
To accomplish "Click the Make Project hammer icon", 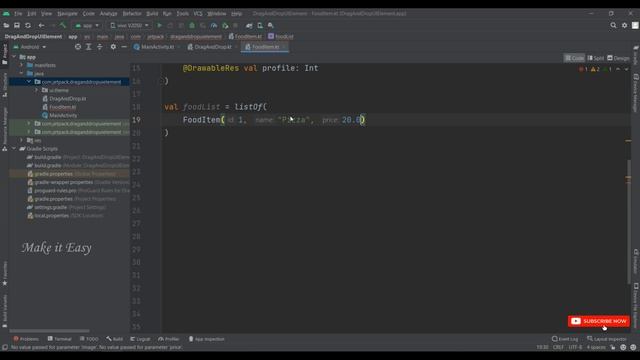I will point(63,25).
